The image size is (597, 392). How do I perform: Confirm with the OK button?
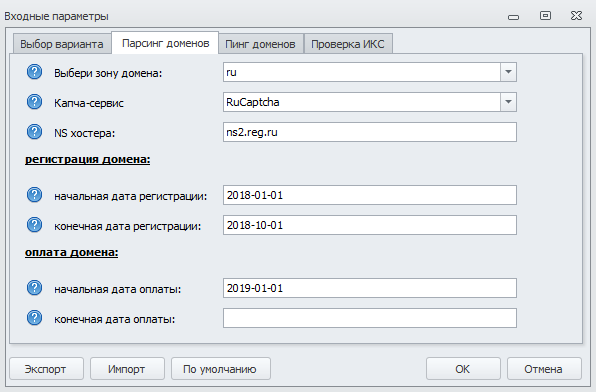click(463, 369)
